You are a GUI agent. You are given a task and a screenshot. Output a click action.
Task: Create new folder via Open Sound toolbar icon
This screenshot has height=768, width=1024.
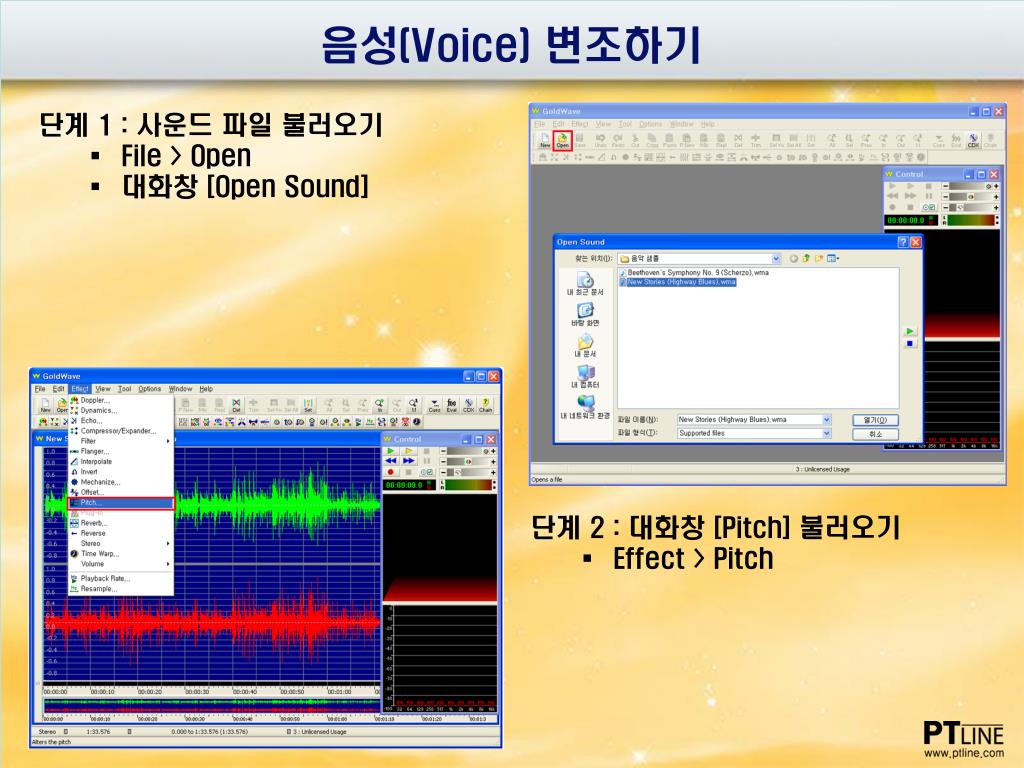819,259
